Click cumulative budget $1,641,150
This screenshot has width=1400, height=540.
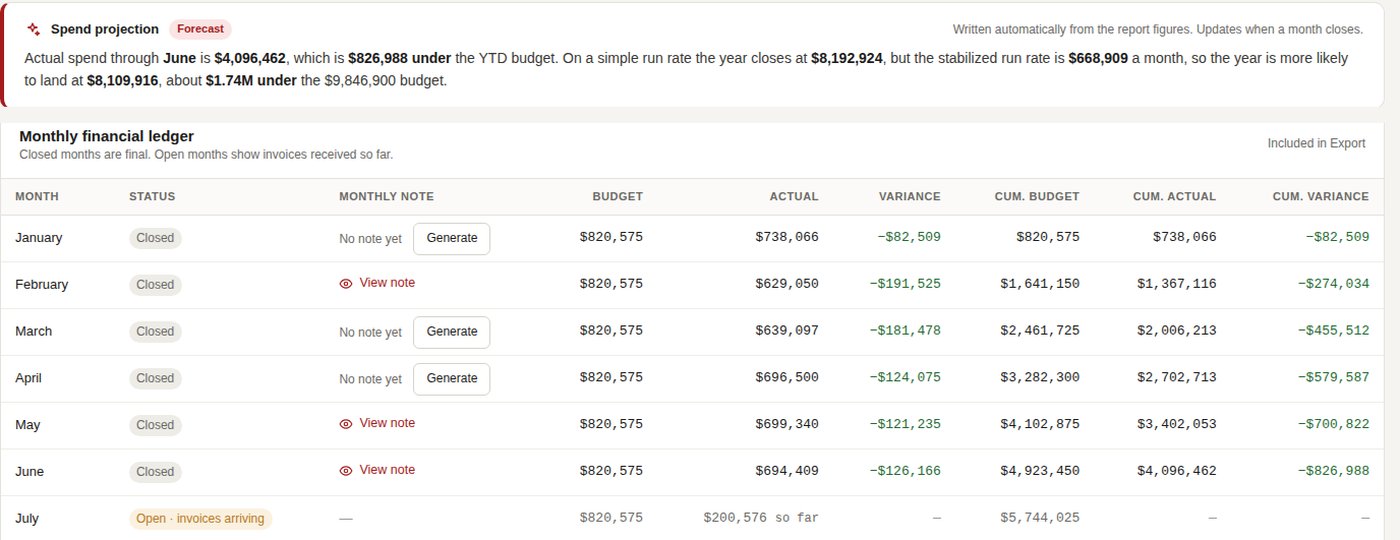pyautogui.click(x=1040, y=285)
